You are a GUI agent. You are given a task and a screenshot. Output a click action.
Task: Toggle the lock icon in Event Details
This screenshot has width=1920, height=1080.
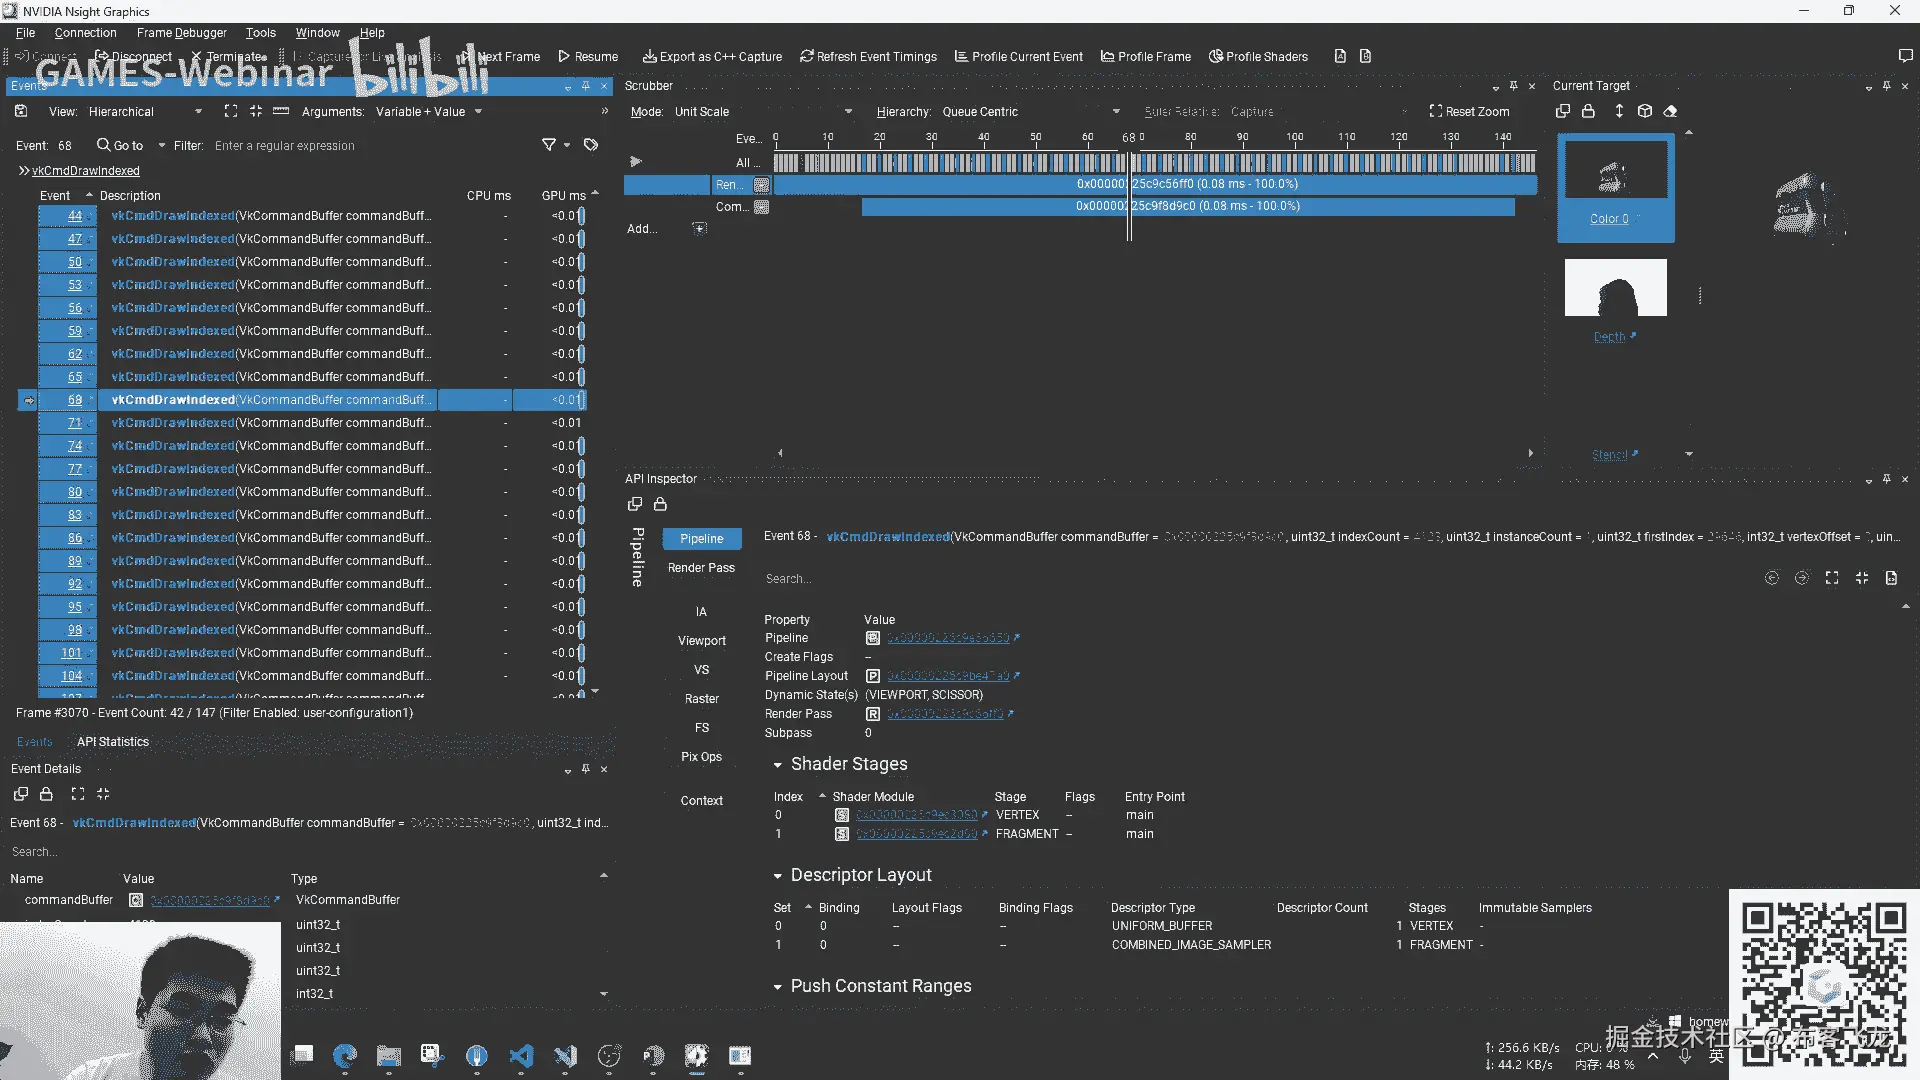pos(46,794)
